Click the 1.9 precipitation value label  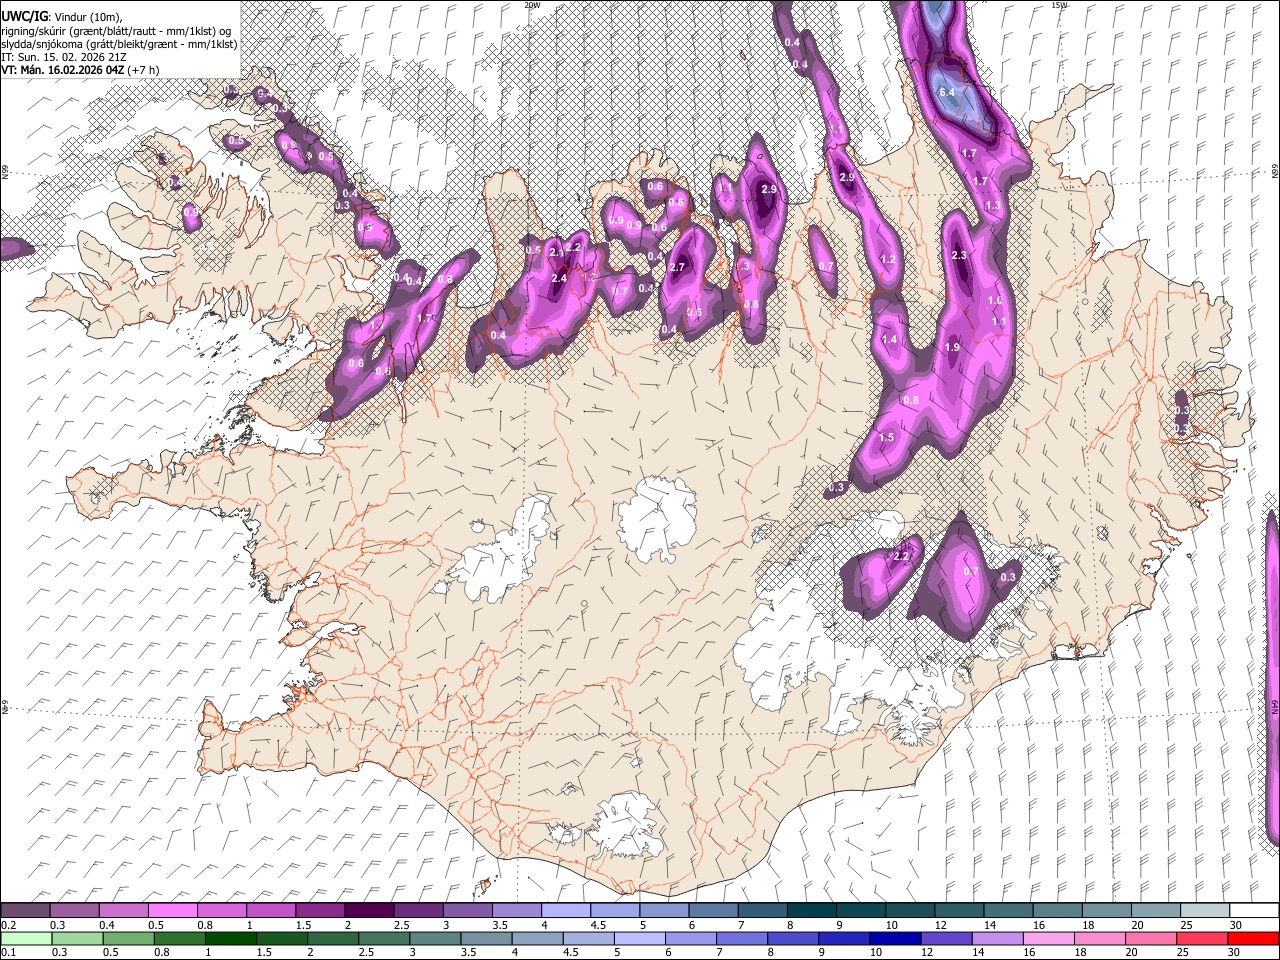click(952, 348)
